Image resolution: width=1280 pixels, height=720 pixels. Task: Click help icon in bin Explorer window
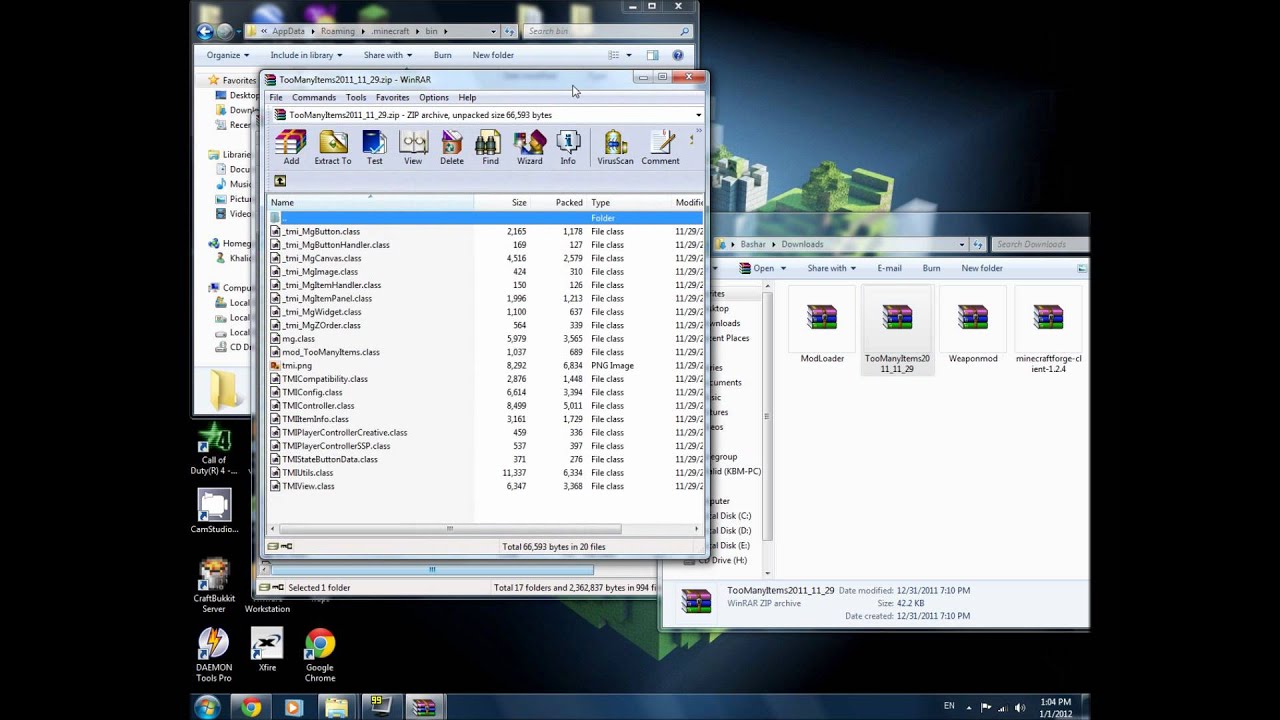[x=678, y=55]
